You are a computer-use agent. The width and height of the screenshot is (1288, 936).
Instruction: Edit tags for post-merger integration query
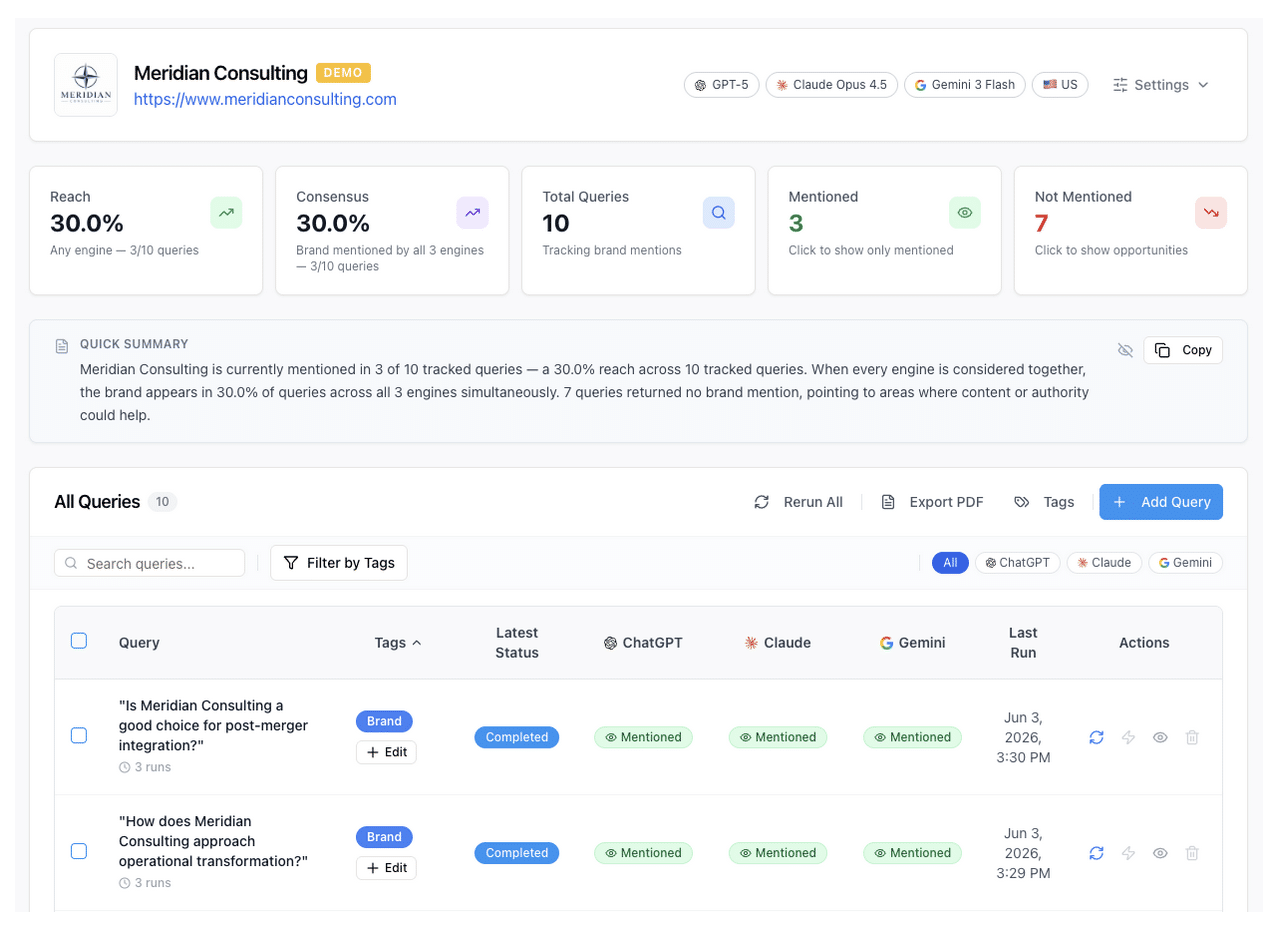click(x=386, y=752)
